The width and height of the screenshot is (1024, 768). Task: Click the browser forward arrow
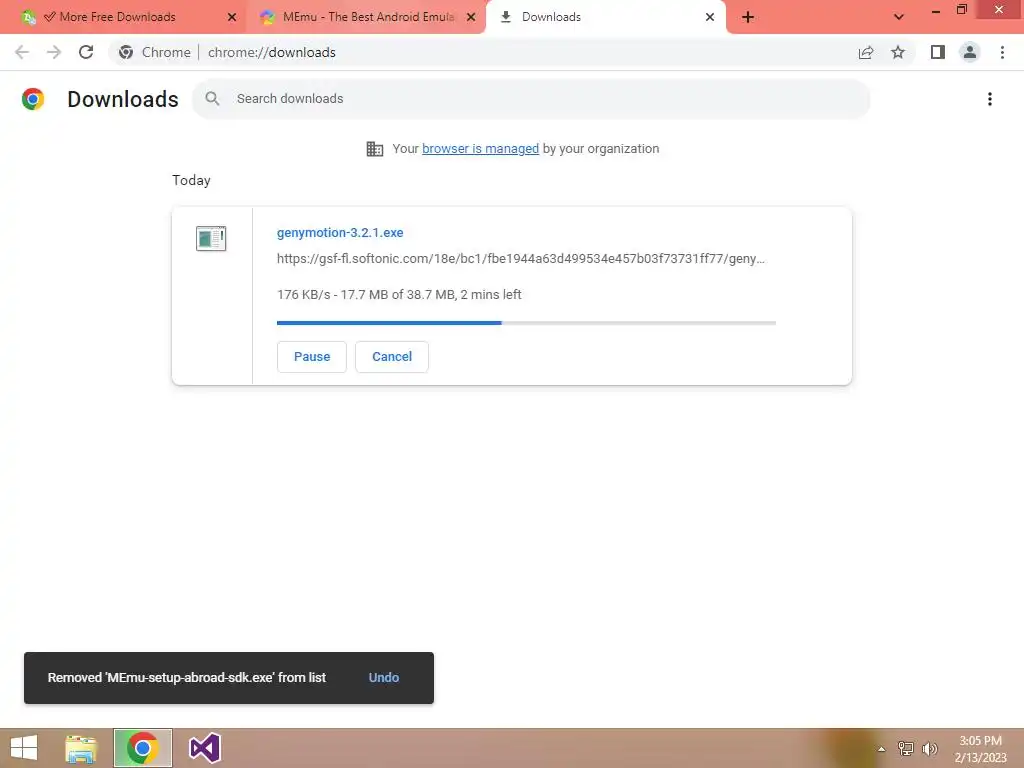pos(54,52)
